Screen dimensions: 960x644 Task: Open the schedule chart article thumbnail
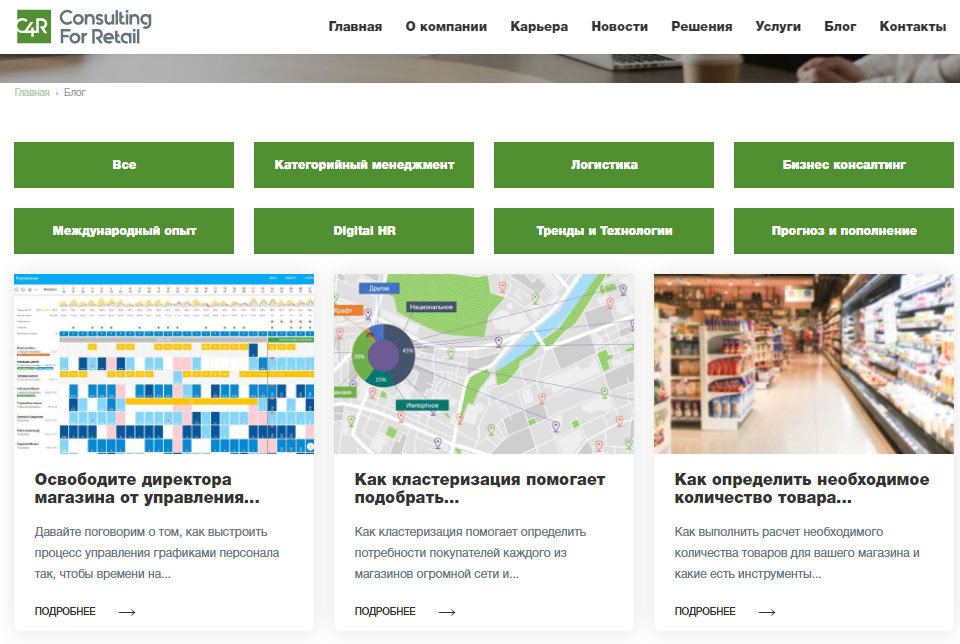(x=164, y=365)
